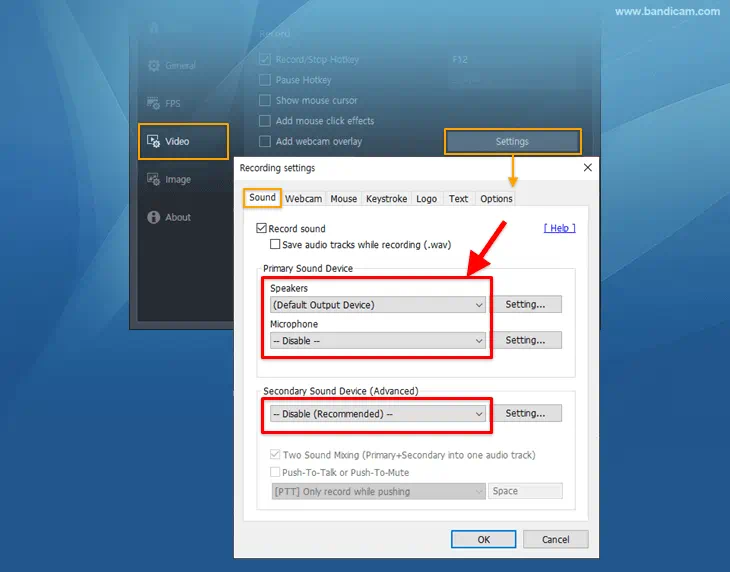This screenshot has width=730, height=572.
Task: Toggle the Record sound checkbox
Action: pyautogui.click(x=262, y=229)
